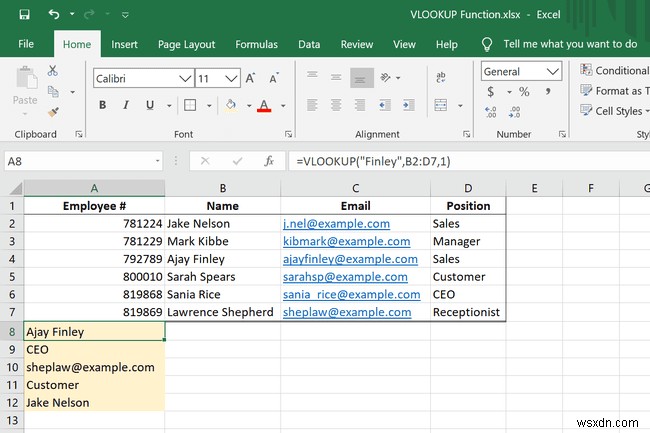Decrease Decimal places icon
Screen dimensions: 650x433
(x=514, y=112)
